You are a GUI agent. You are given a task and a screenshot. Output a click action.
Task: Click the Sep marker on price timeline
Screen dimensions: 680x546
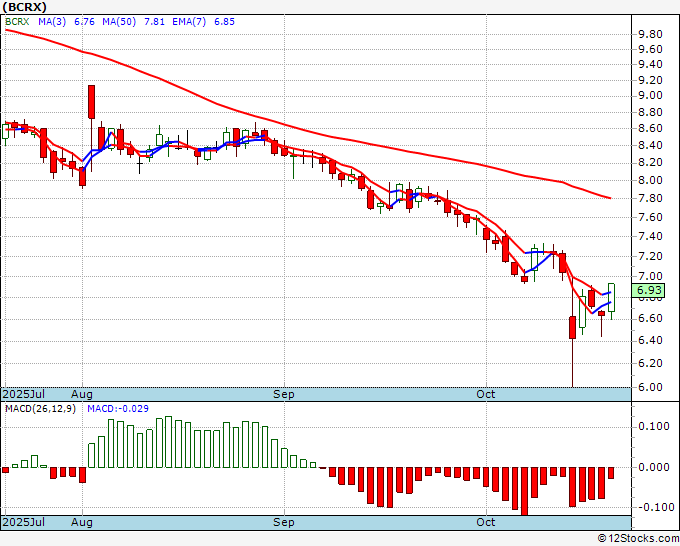point(284,394)
